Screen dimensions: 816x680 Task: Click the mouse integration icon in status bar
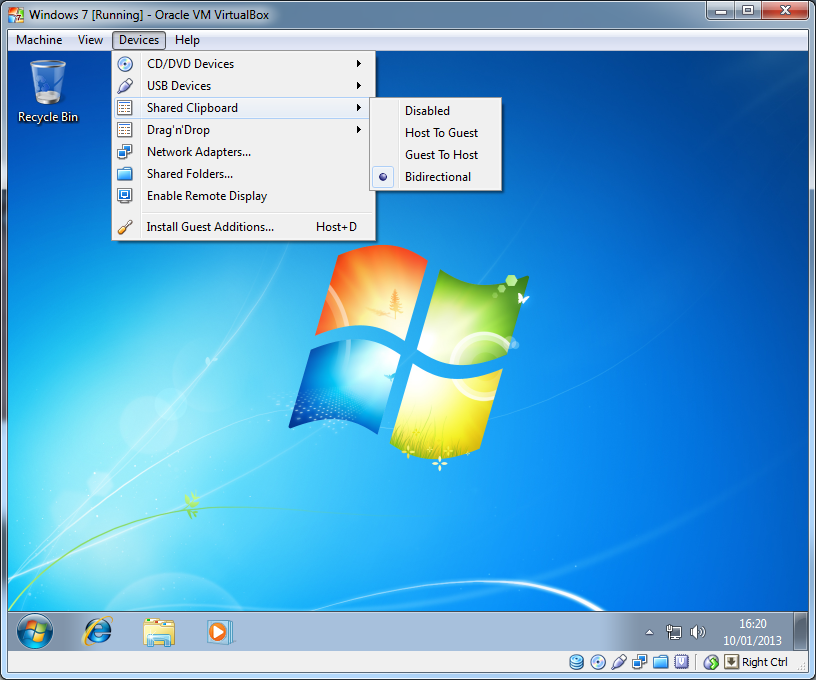point(711,662)
